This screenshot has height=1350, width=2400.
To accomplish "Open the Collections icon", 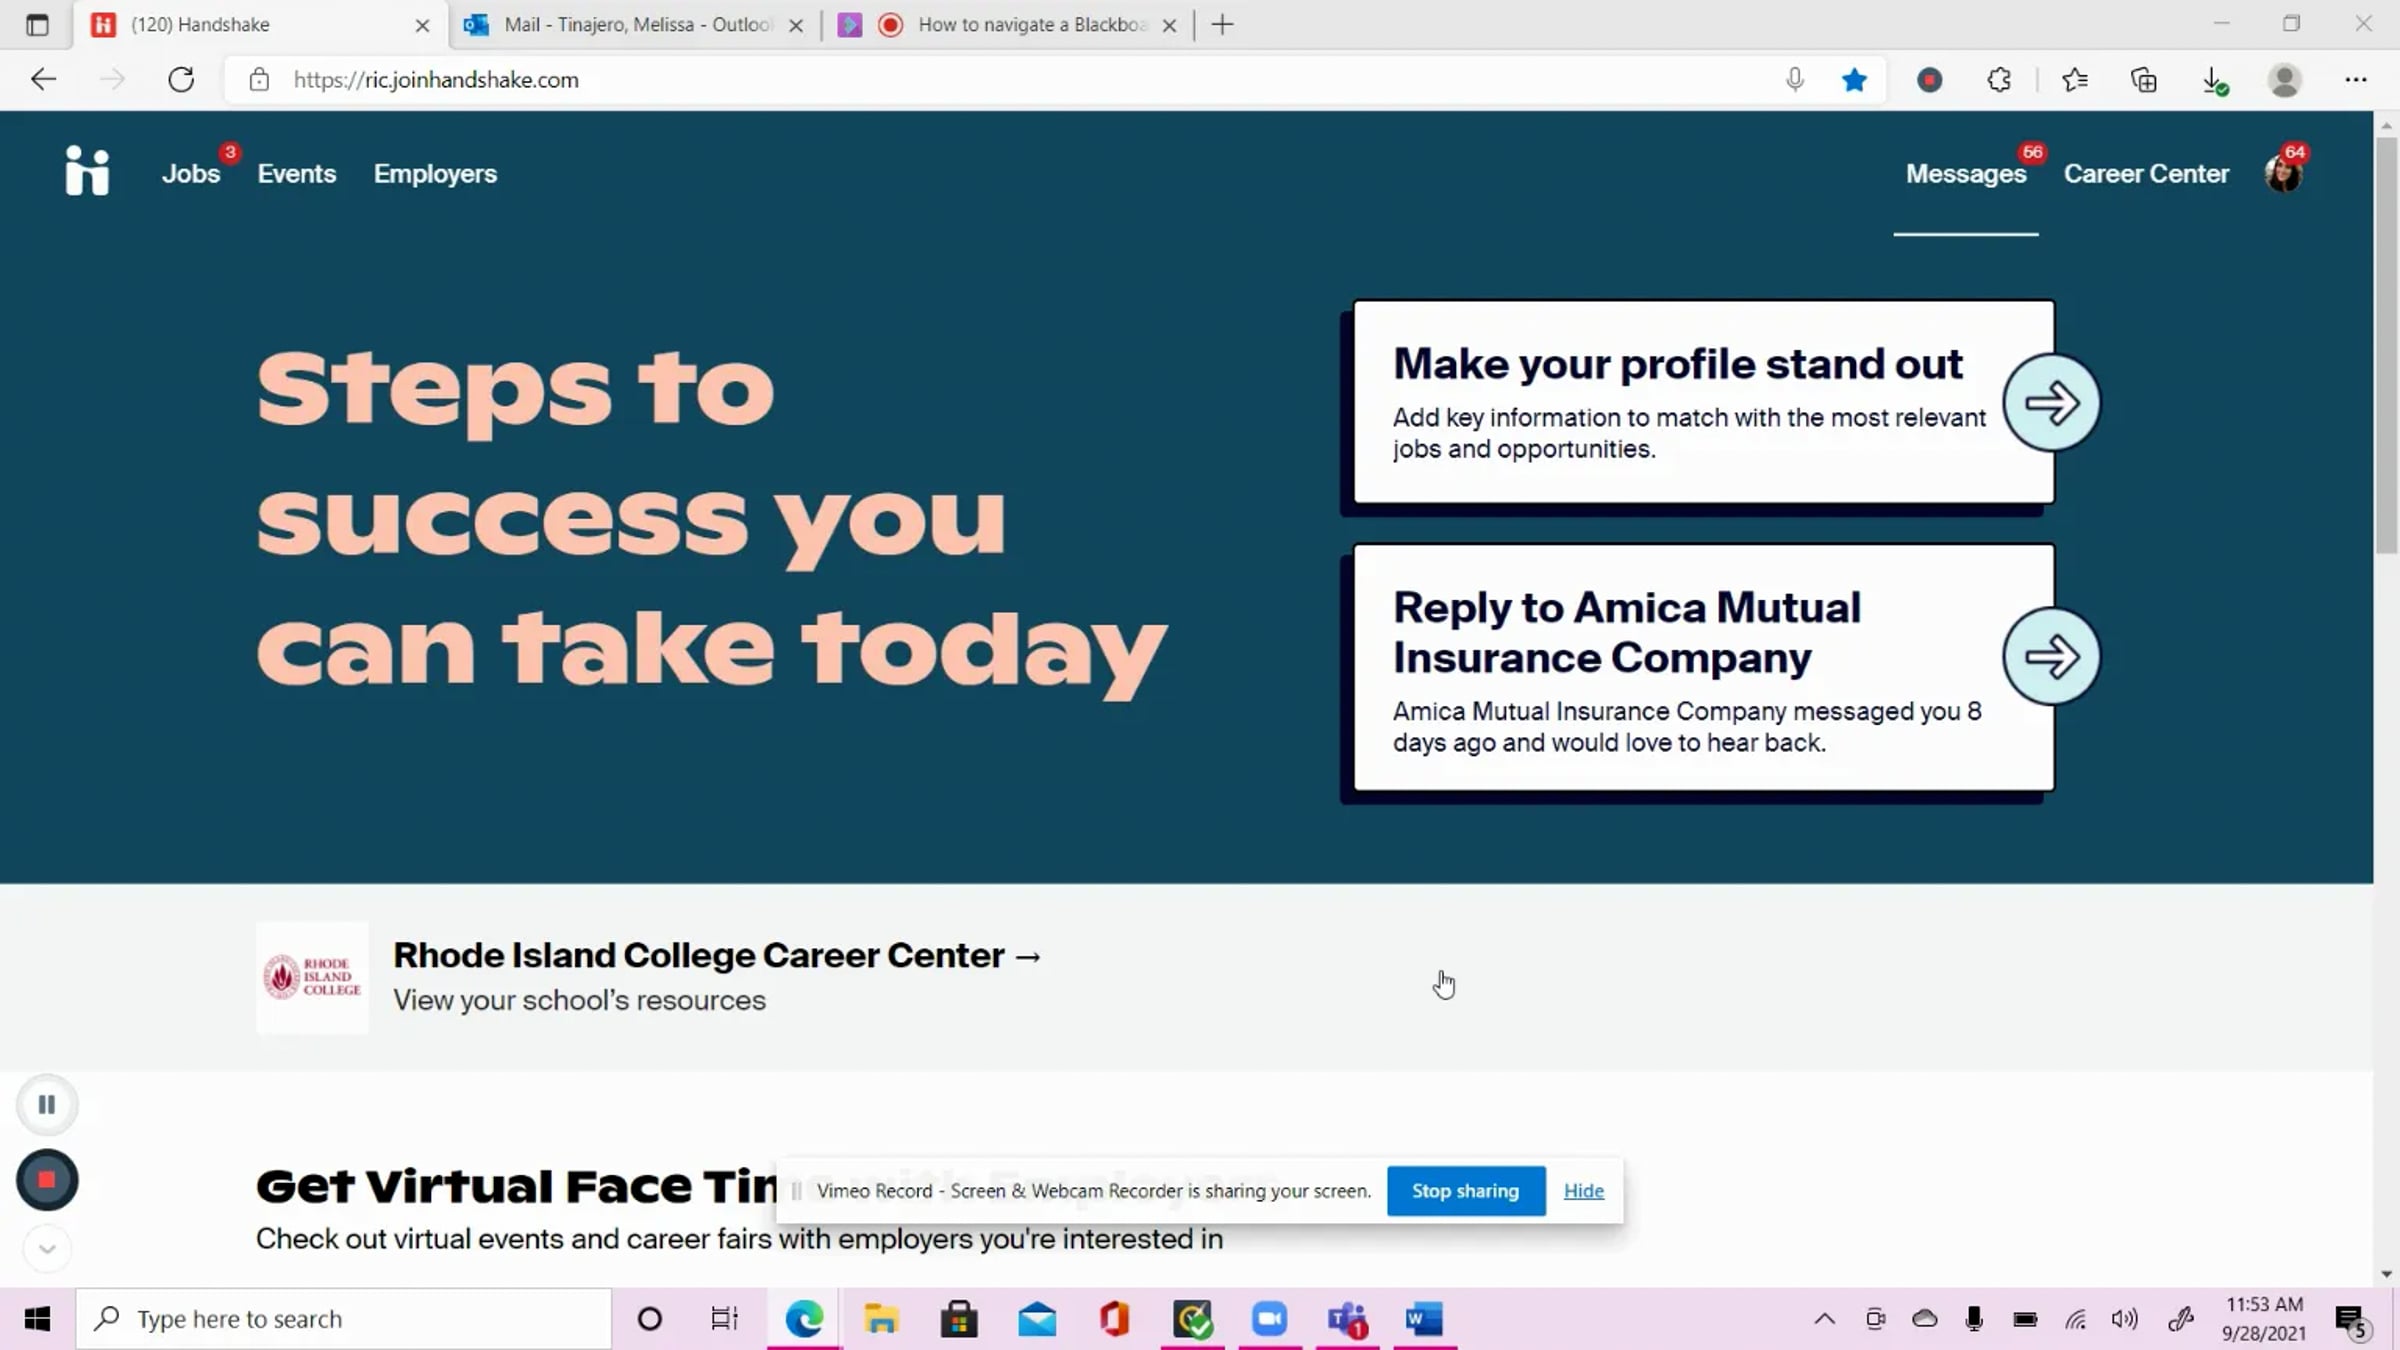I will (x=2144, y=80).
